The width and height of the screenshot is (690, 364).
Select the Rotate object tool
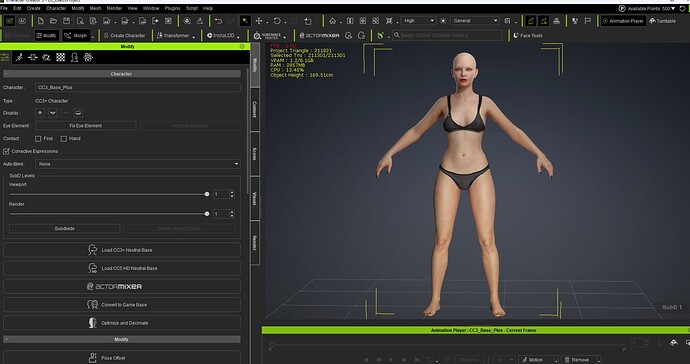(277, 21)
